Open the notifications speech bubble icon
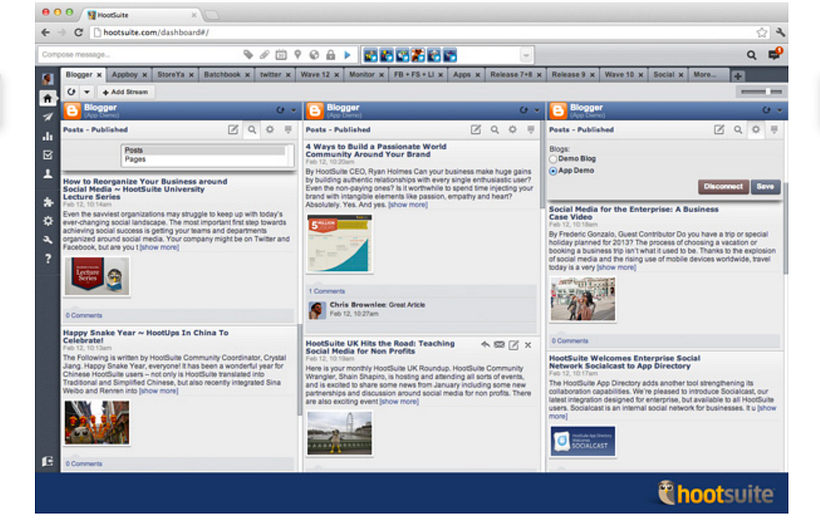Viewport: 820px width, 525px height. point(775,54)
